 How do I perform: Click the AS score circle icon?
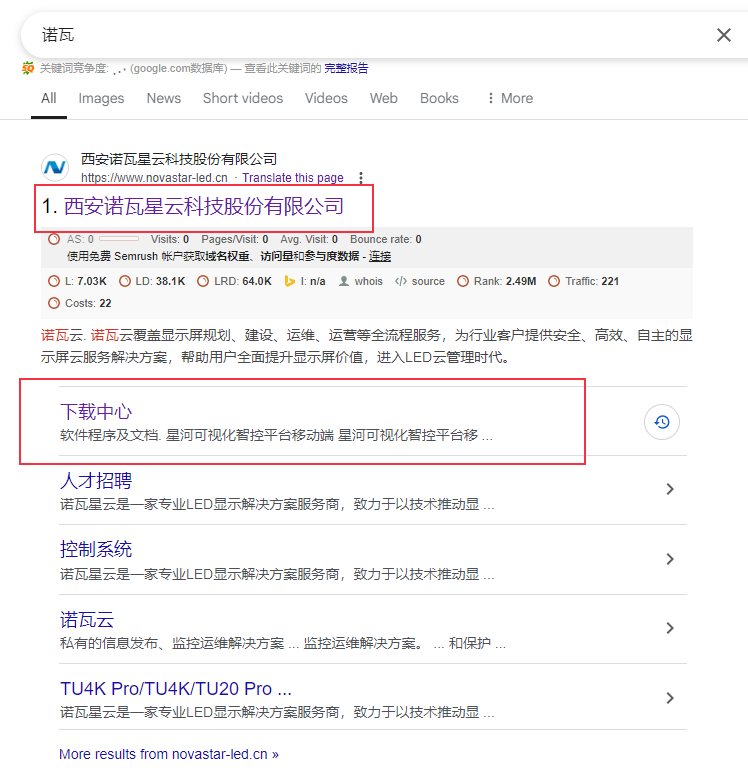[54, 239]
